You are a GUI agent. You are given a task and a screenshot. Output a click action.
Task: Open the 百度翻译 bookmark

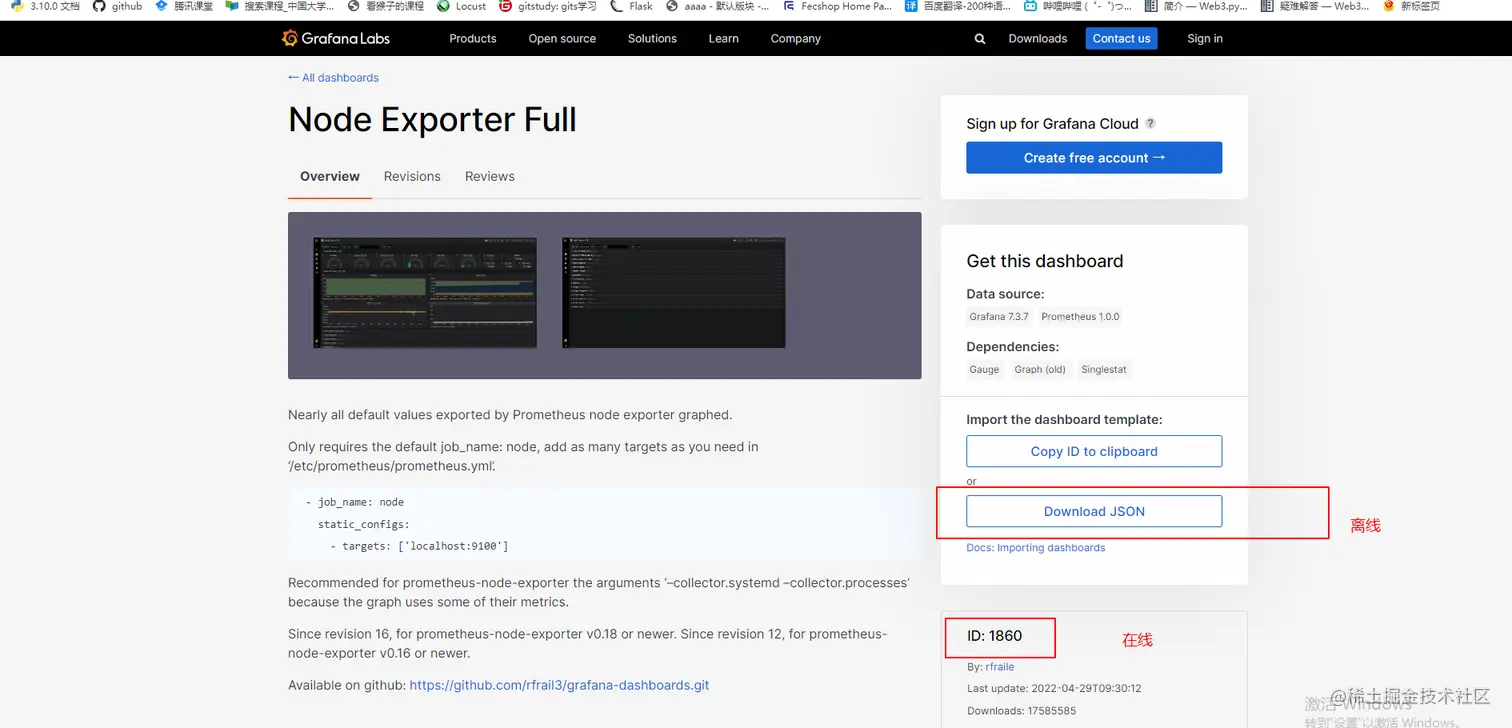[957, 6]
